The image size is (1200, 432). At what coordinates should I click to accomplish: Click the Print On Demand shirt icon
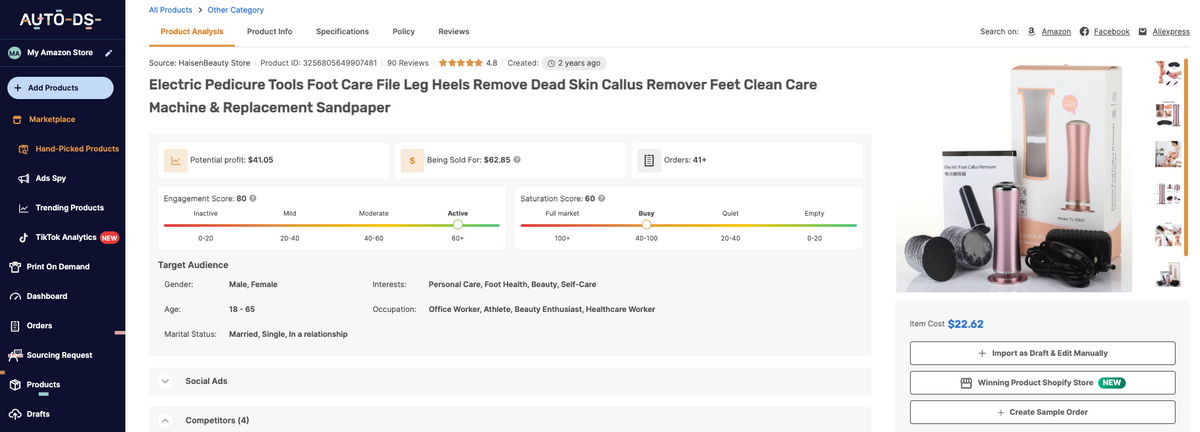(15, 267)
